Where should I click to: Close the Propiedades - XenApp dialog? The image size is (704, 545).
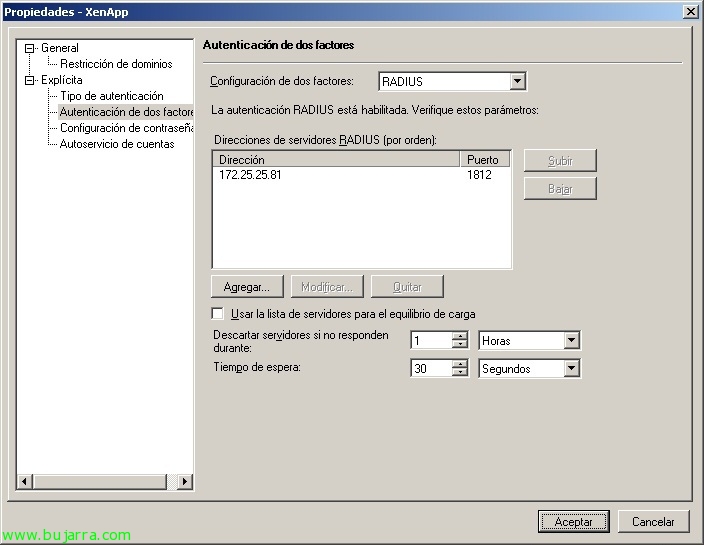[x=691, y=11]
